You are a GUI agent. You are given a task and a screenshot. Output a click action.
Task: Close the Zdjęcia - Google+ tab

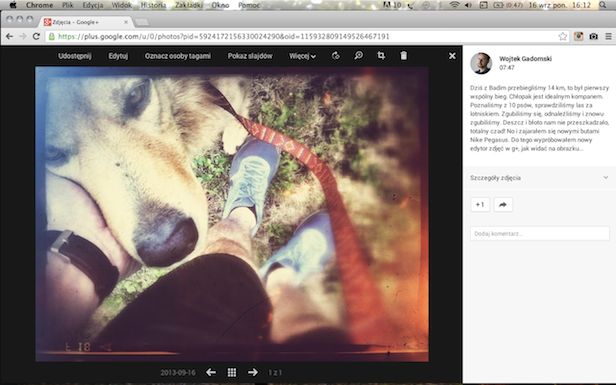[x=126, y=22]
